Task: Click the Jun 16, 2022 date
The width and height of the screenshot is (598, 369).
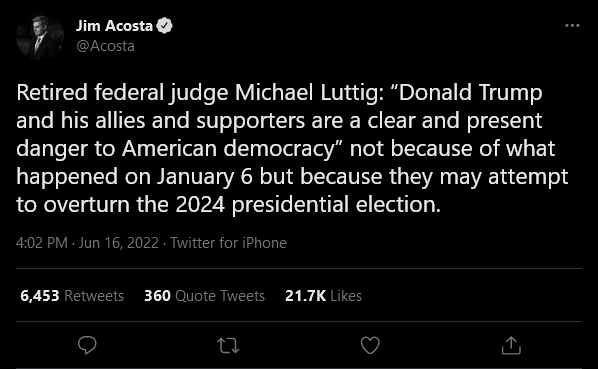Action: click(x=118, y=243)
